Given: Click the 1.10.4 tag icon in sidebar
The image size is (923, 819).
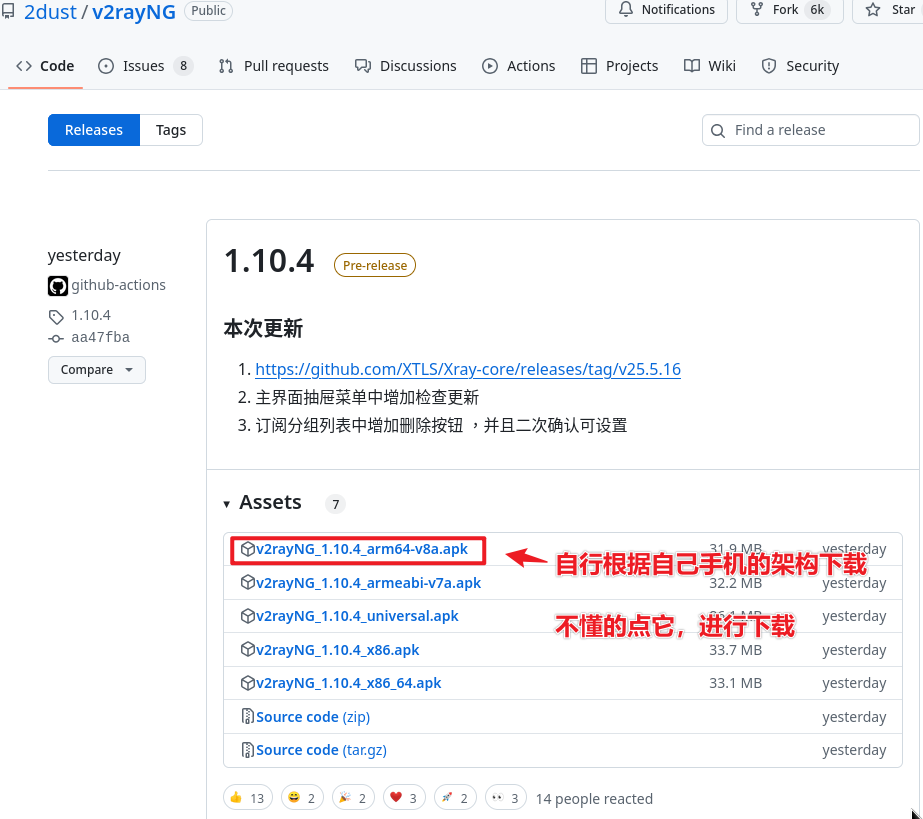Looking at the screenshot, I should (x=56, y=316).
